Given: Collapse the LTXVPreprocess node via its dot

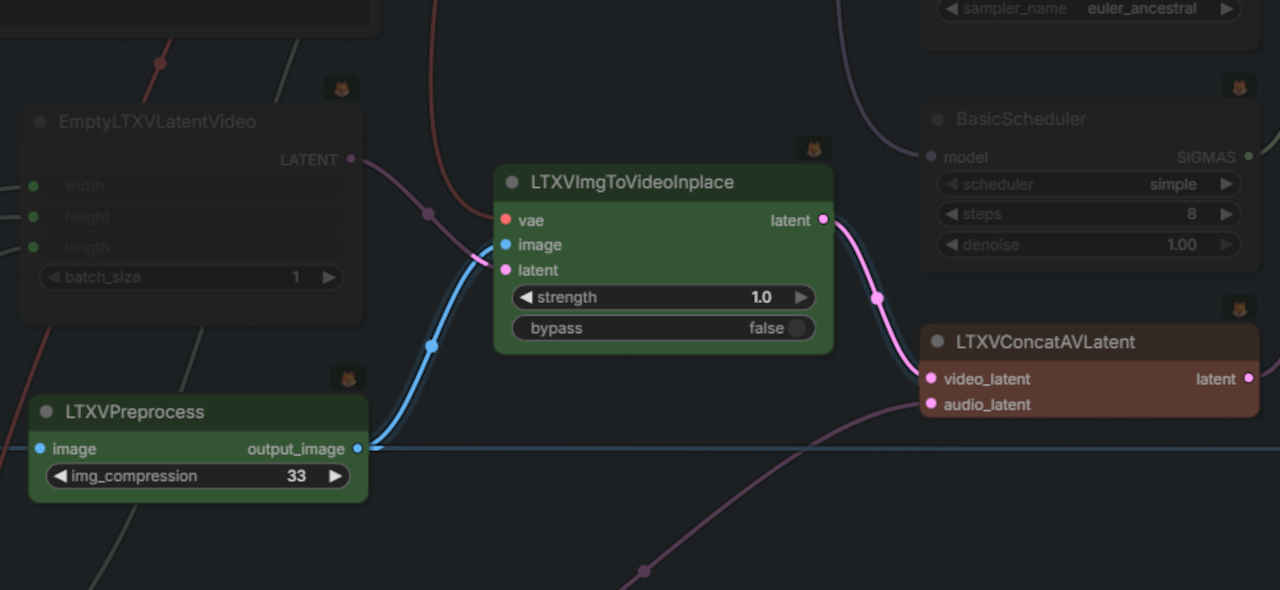Looking at the screenshot, I should pyautogui.click(x=46, y=412).
